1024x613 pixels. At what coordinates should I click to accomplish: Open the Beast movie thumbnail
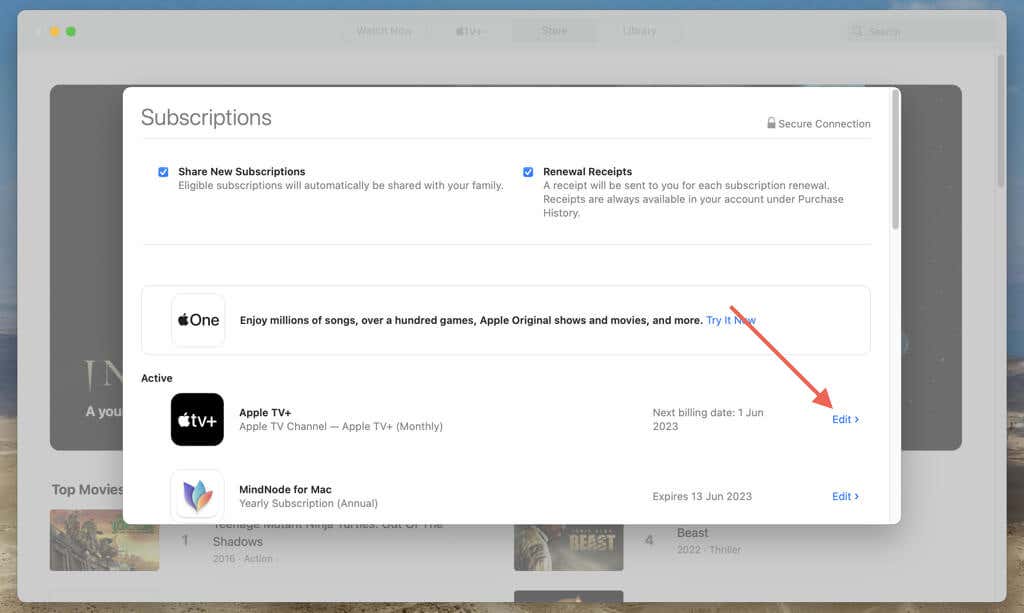(569, 545)
